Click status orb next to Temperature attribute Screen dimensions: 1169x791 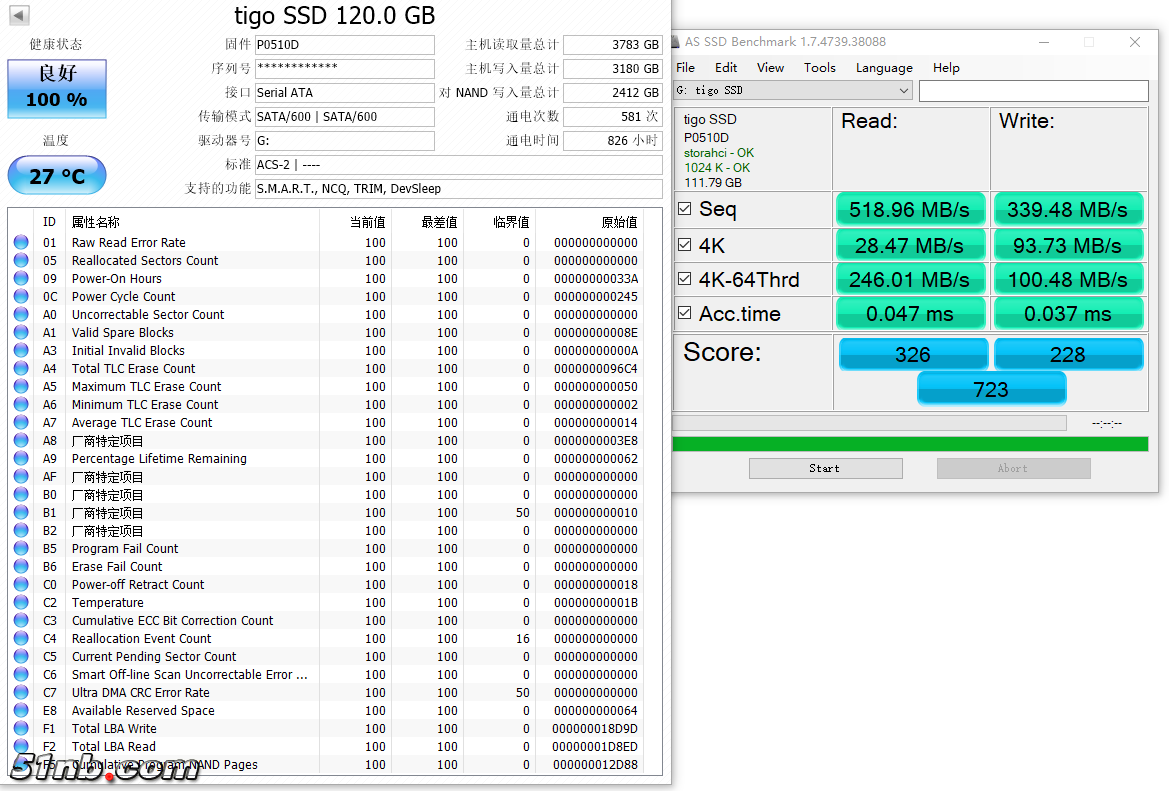21,603
